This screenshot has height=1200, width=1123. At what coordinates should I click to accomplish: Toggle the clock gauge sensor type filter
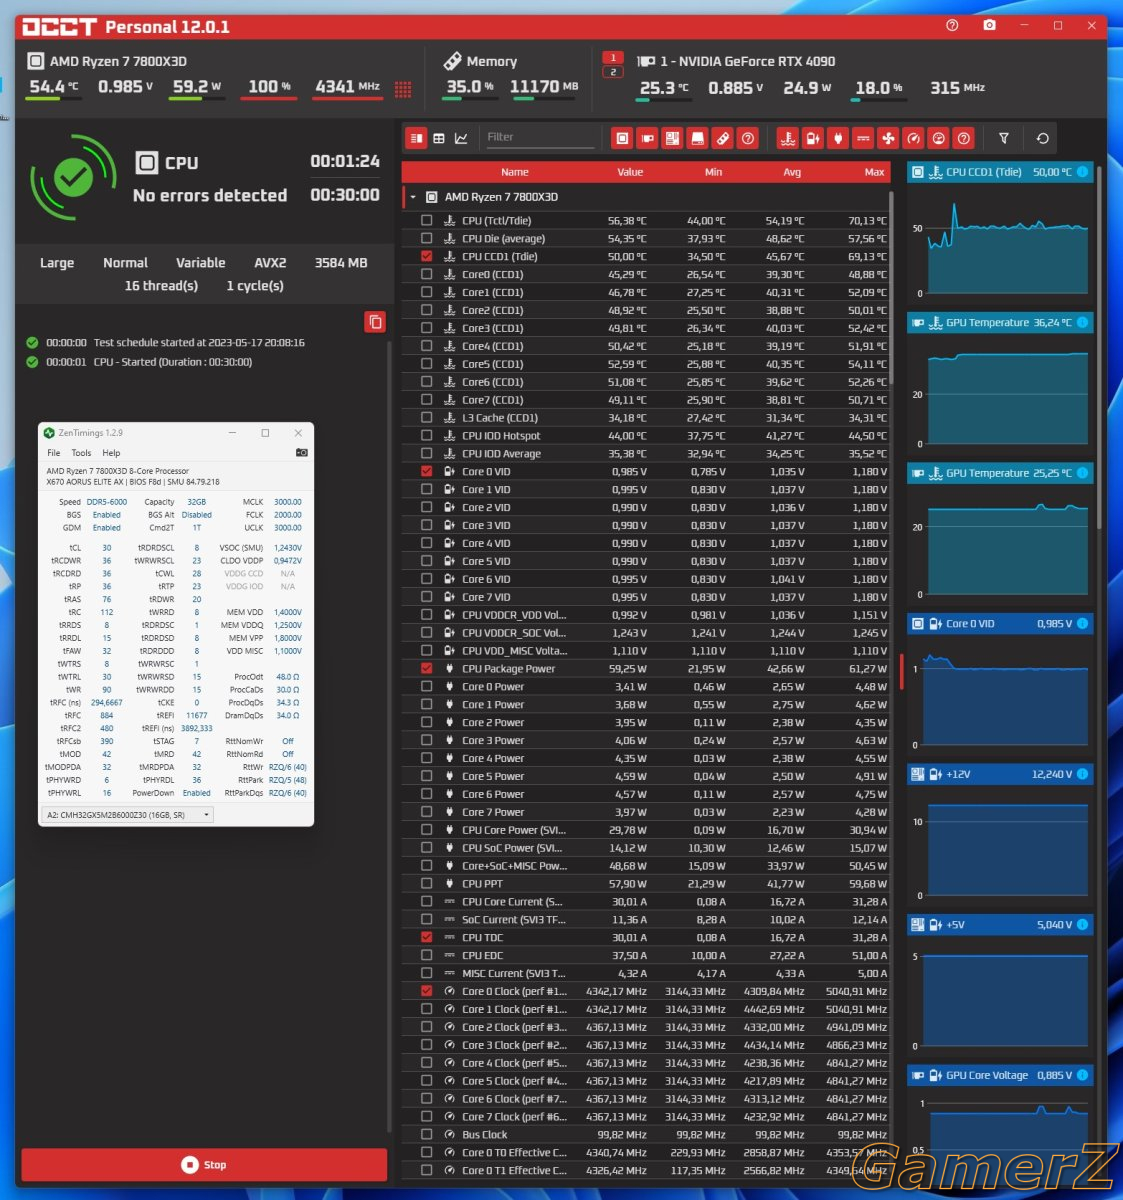pos(913,138)
